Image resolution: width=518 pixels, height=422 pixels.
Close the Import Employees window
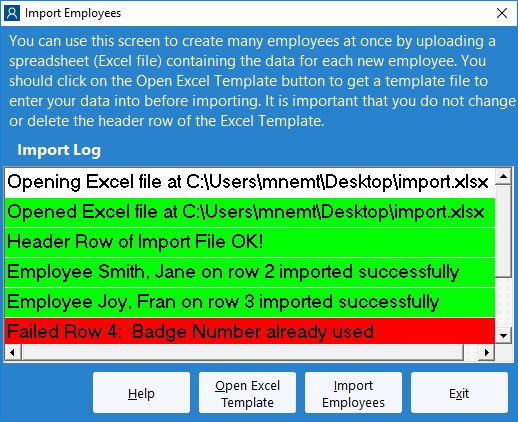[502, 13]
